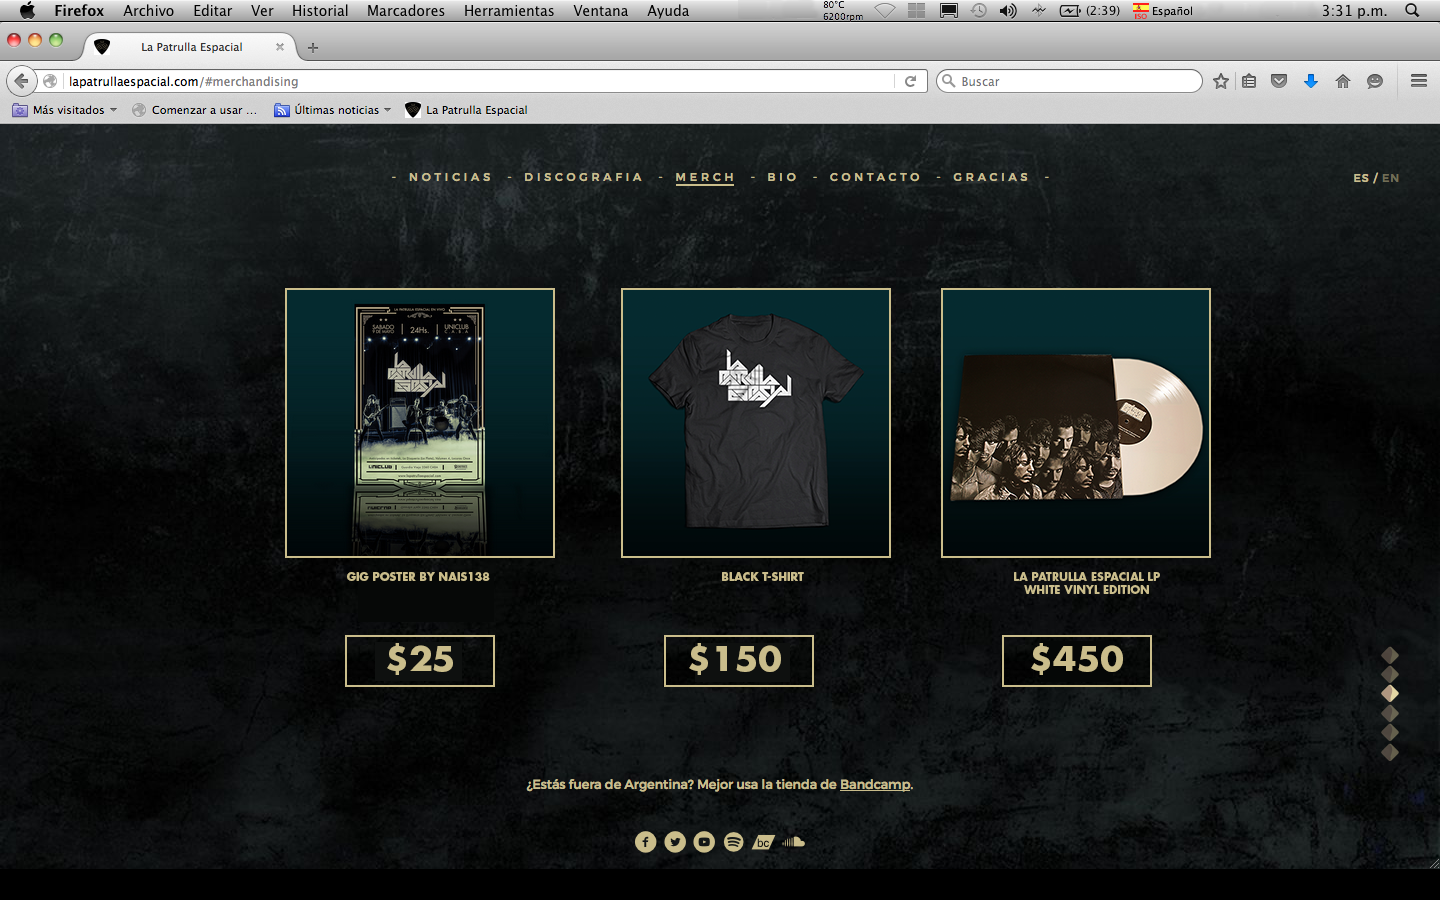Follow the Bandcamp store link
Viewport: 1440px width, 900px height.
pos(875,784)
